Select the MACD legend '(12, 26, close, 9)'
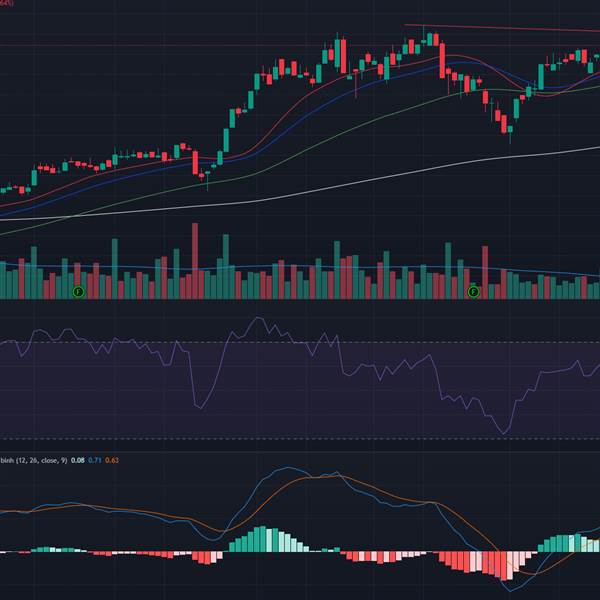The width and height of the screenshot is (600, 600). pos(41,460)
